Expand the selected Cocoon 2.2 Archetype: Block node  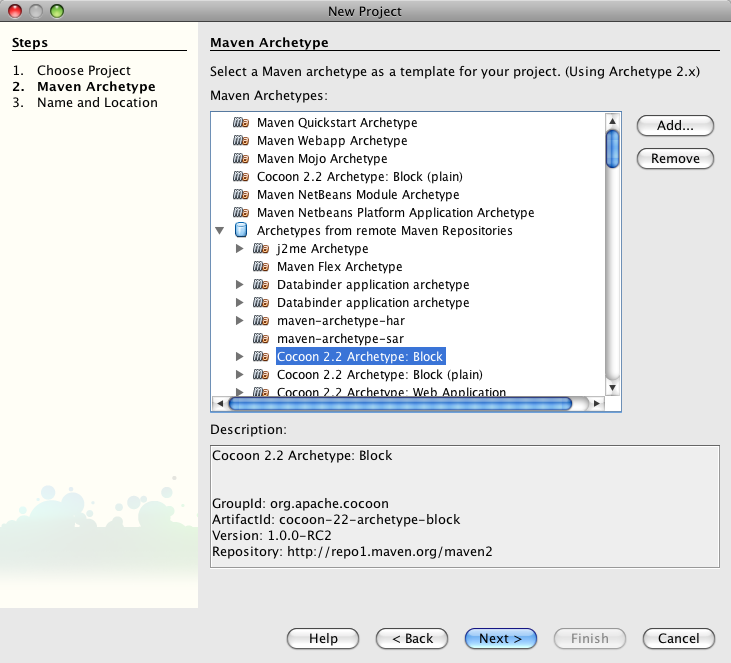click(239, 357)
